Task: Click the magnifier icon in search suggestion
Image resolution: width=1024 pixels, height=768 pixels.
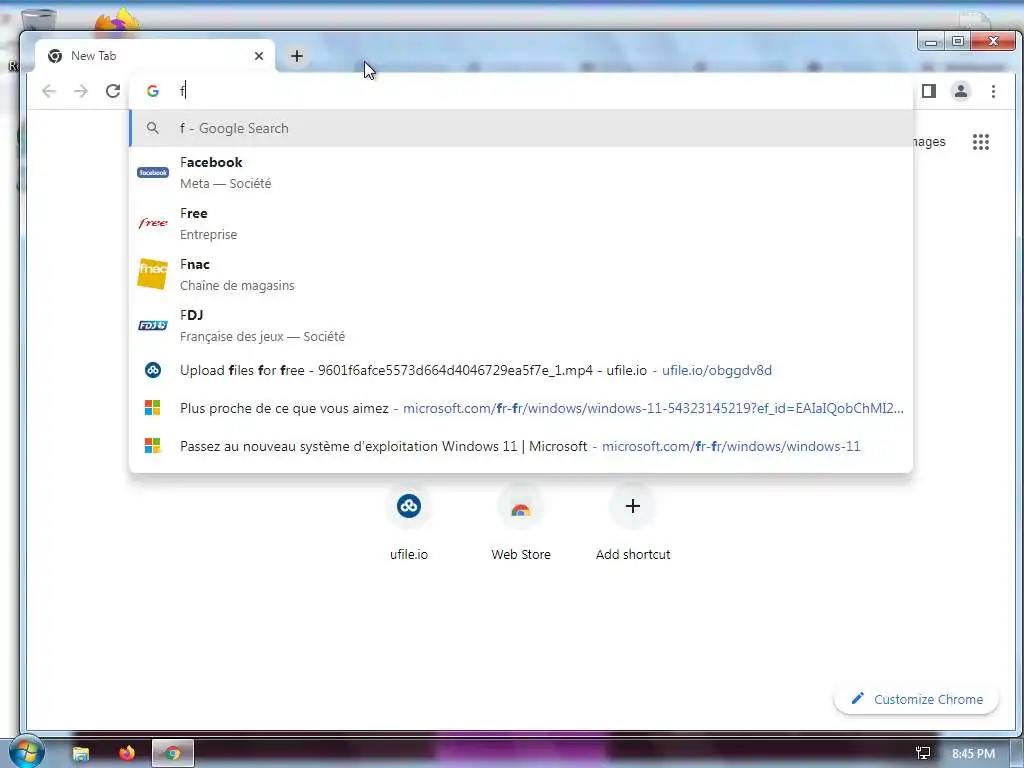Action: pyautogui.click(x=153, y=128)
